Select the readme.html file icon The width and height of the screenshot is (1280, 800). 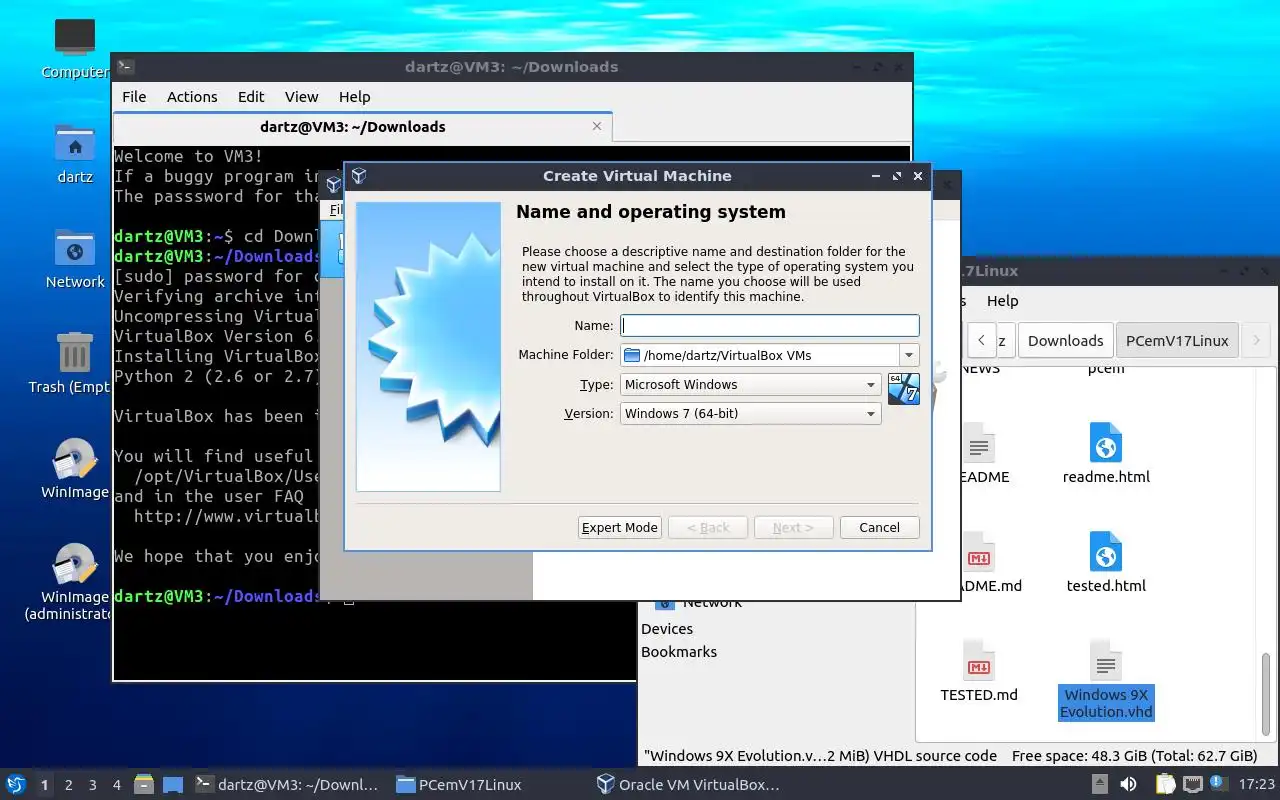(1106, 443)
